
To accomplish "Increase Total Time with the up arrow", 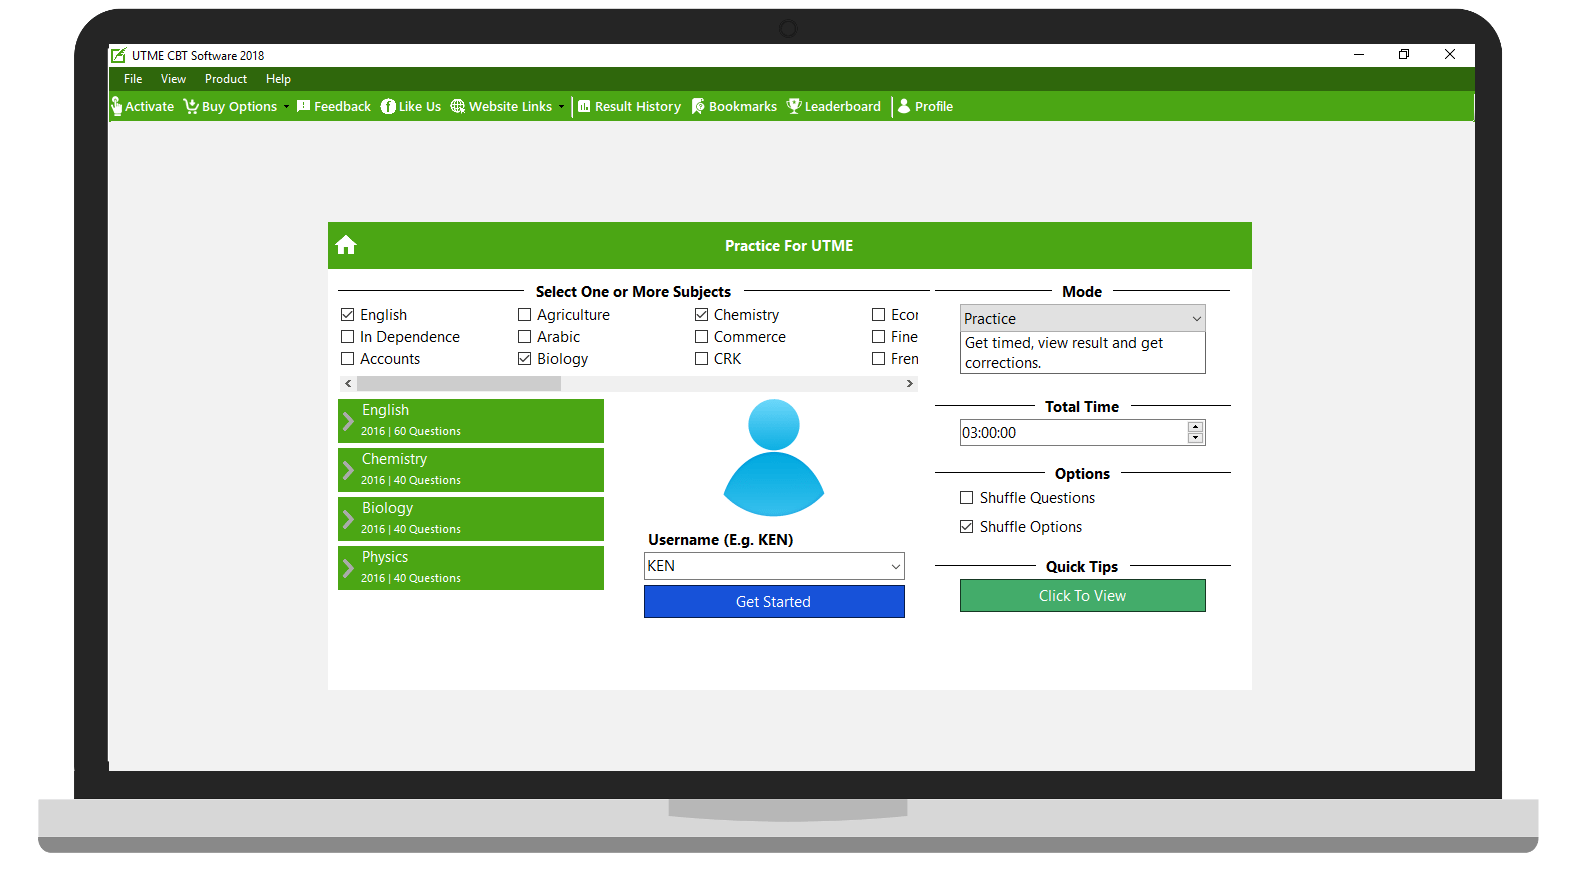I will [x=1195, y=427].
